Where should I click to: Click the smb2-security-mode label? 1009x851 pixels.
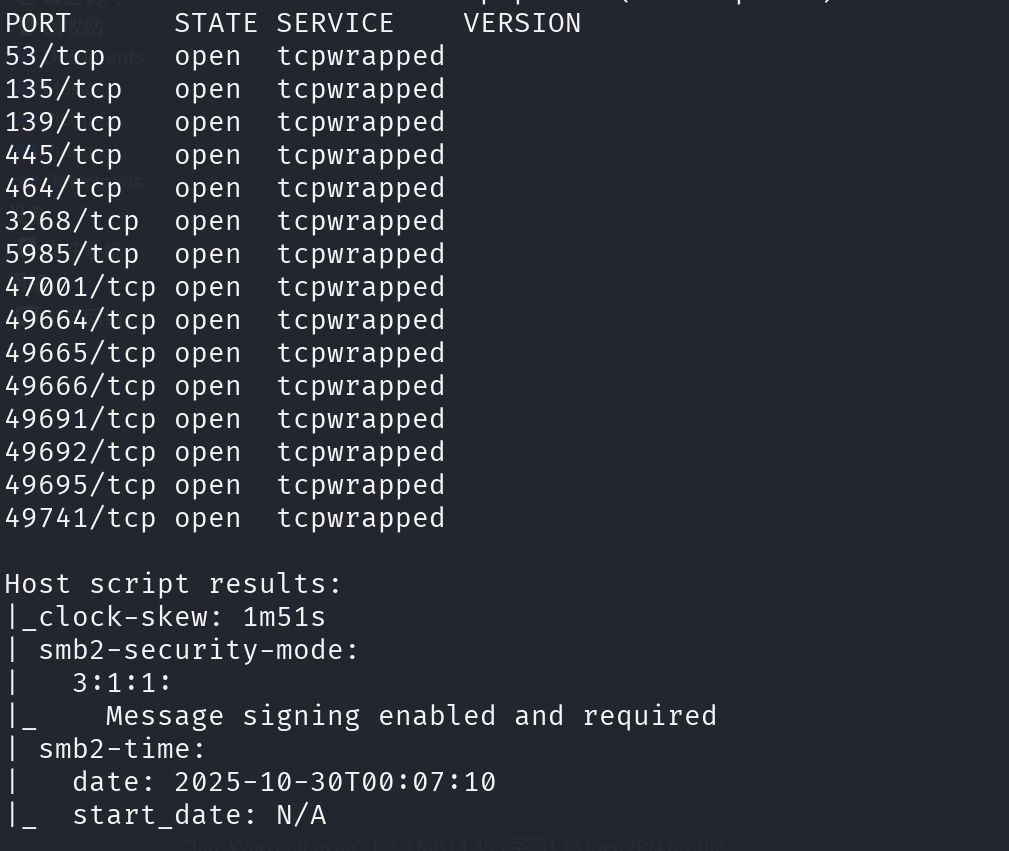click(x=198, y=650)
